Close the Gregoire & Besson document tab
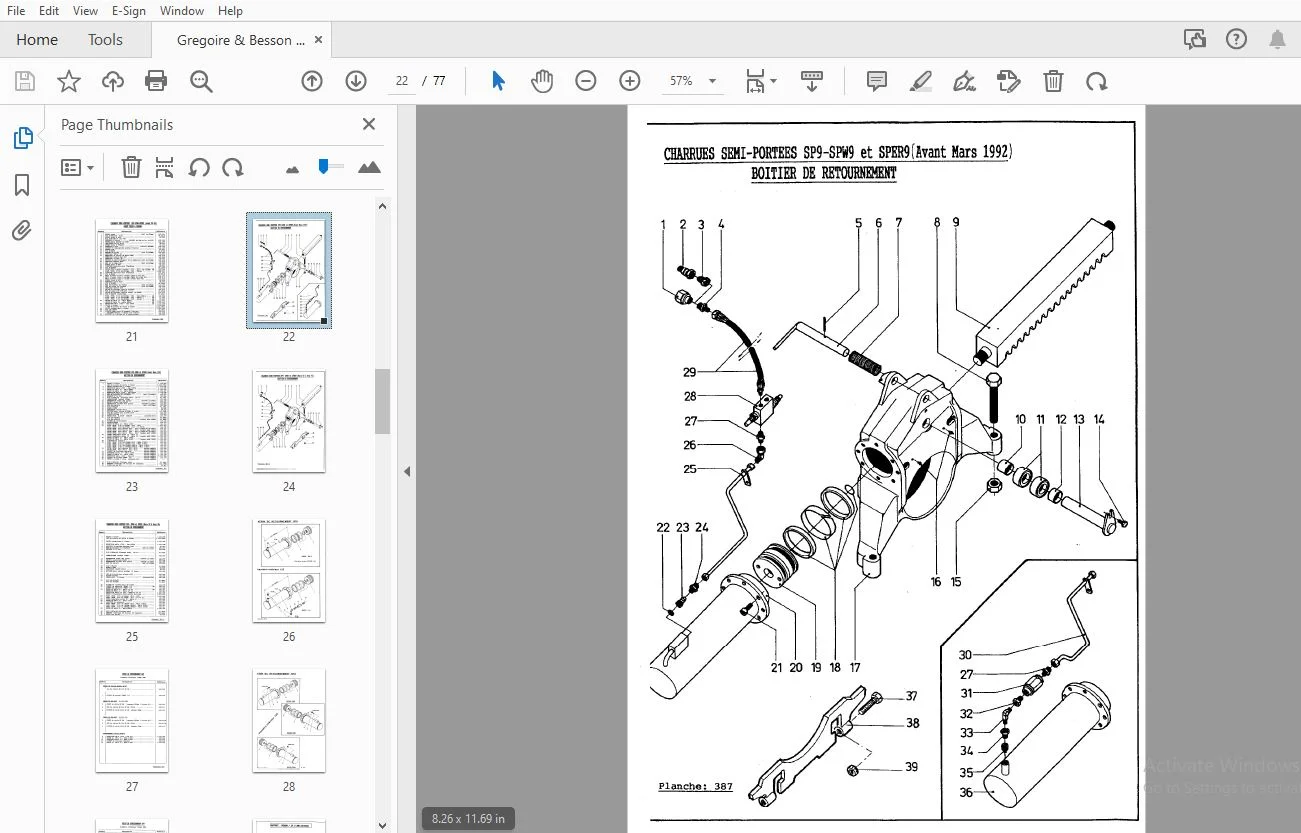Viewport: 1301px width, 833px height. 319,40
